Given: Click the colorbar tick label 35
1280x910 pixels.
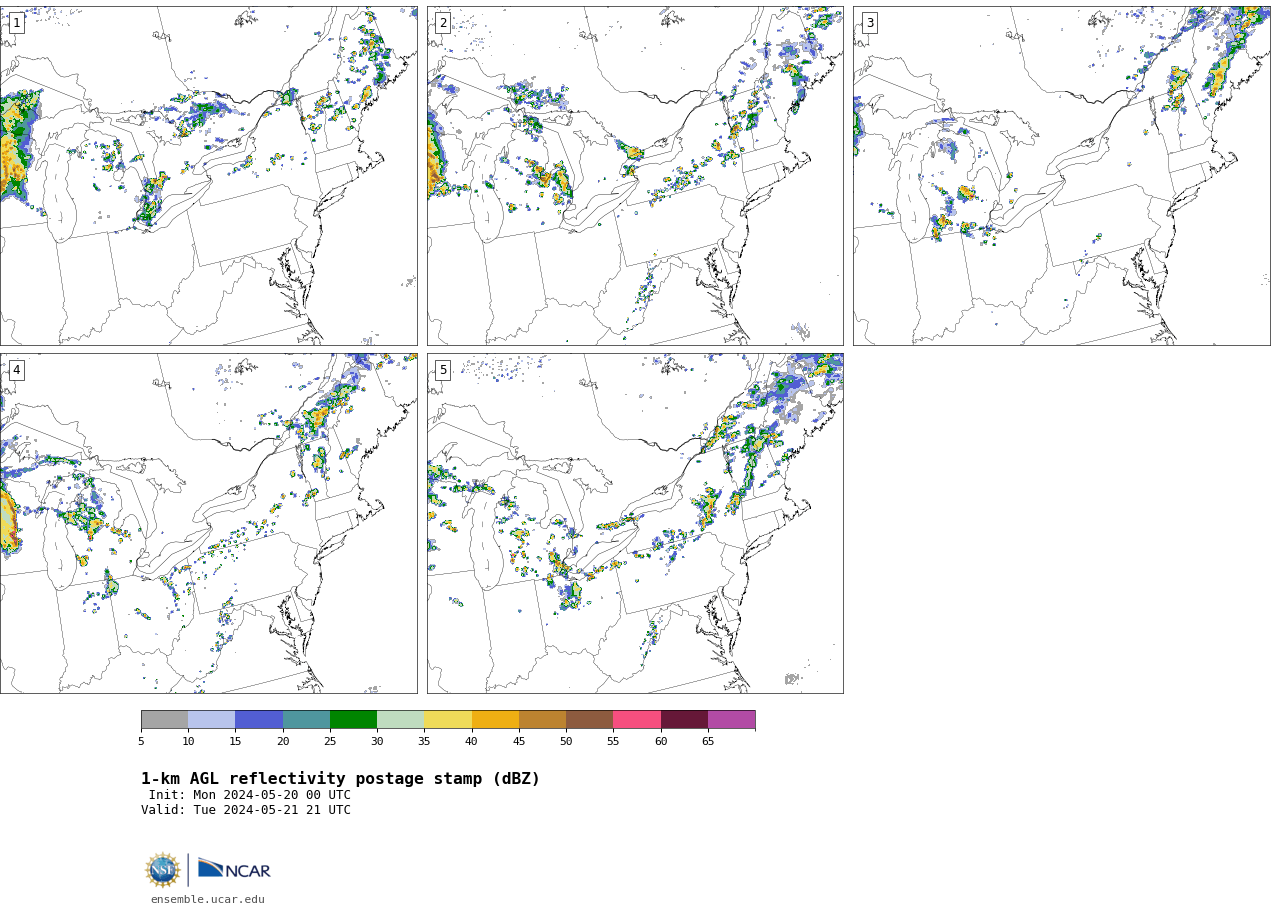Looking at the screenshot, I should click(x=424, y=742).
